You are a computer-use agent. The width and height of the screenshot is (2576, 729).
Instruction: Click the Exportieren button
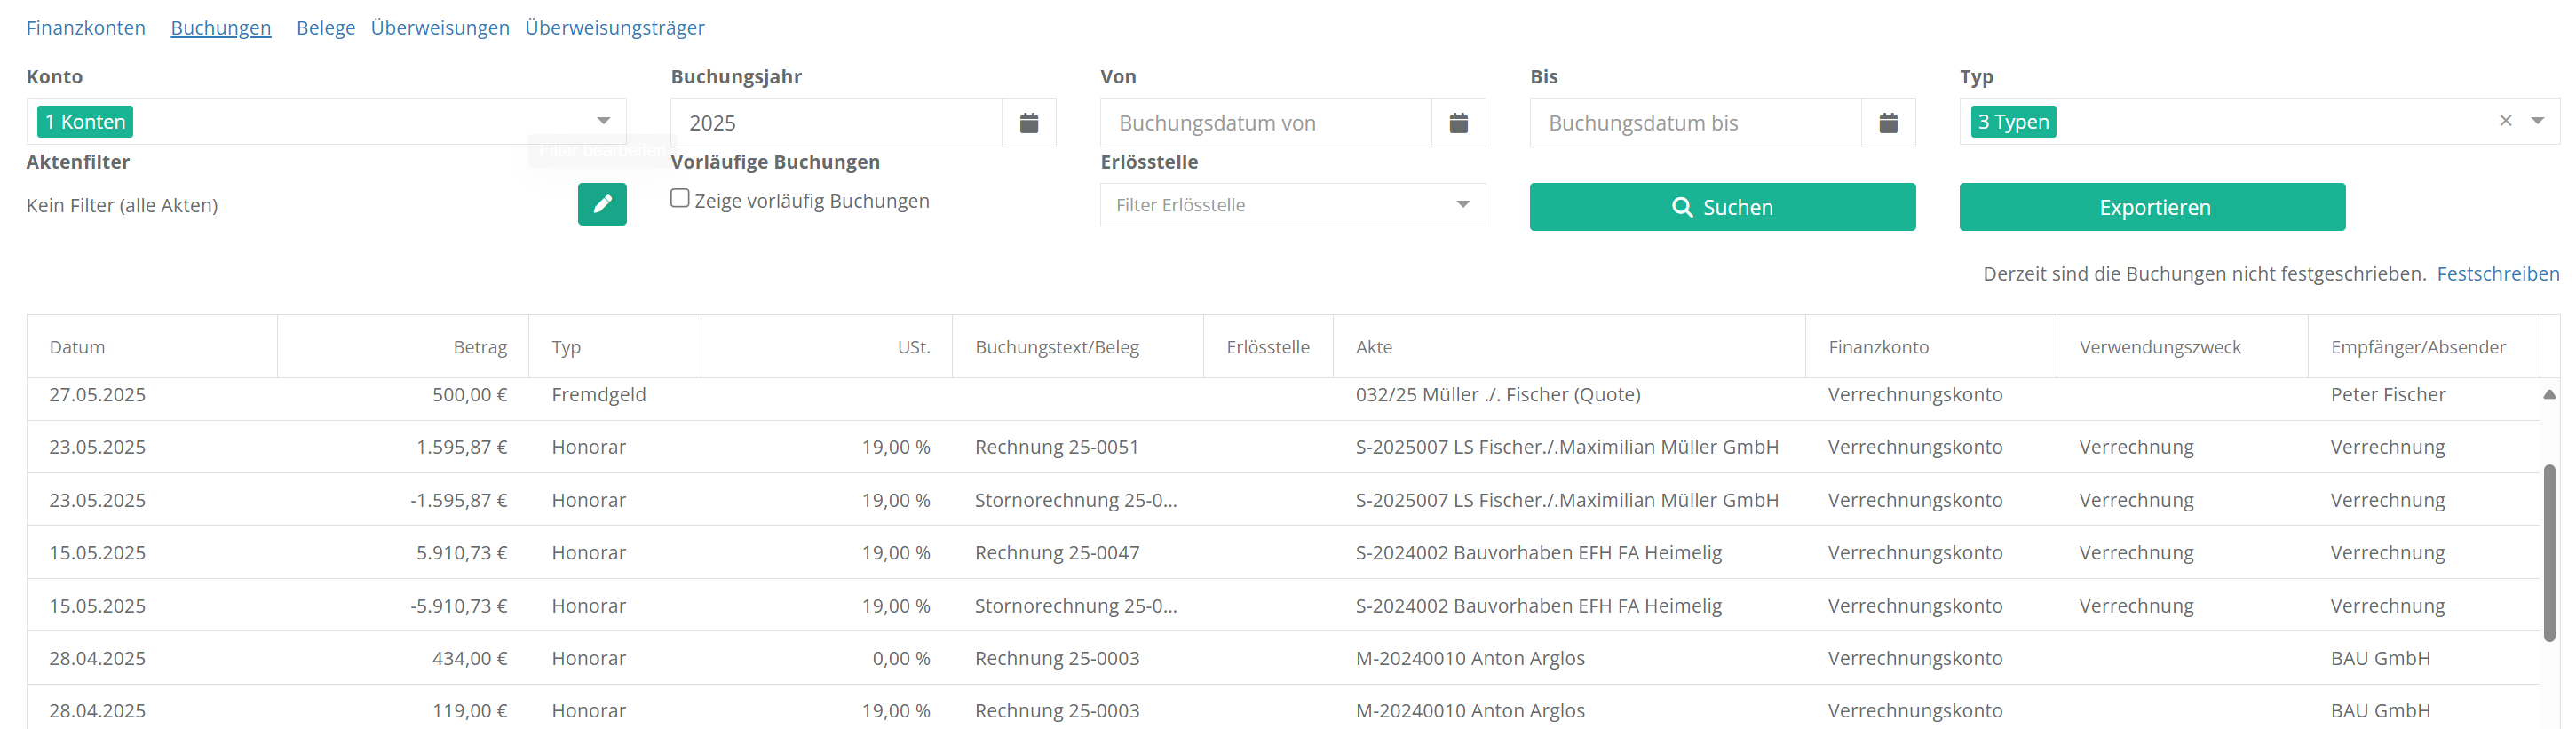pos(2151,207)
